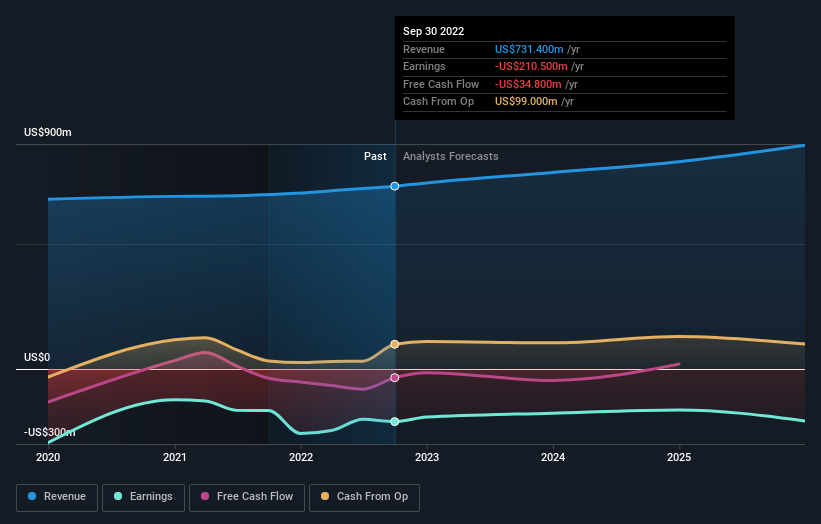Click the 2024 x-axis label
The image size is (821, 524).
point(553,458)
